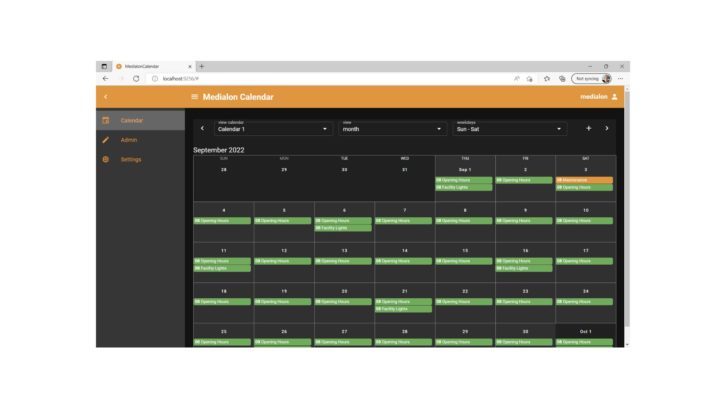
Task: Select the day number Sep 1
Action: click(x=465, y=169)
